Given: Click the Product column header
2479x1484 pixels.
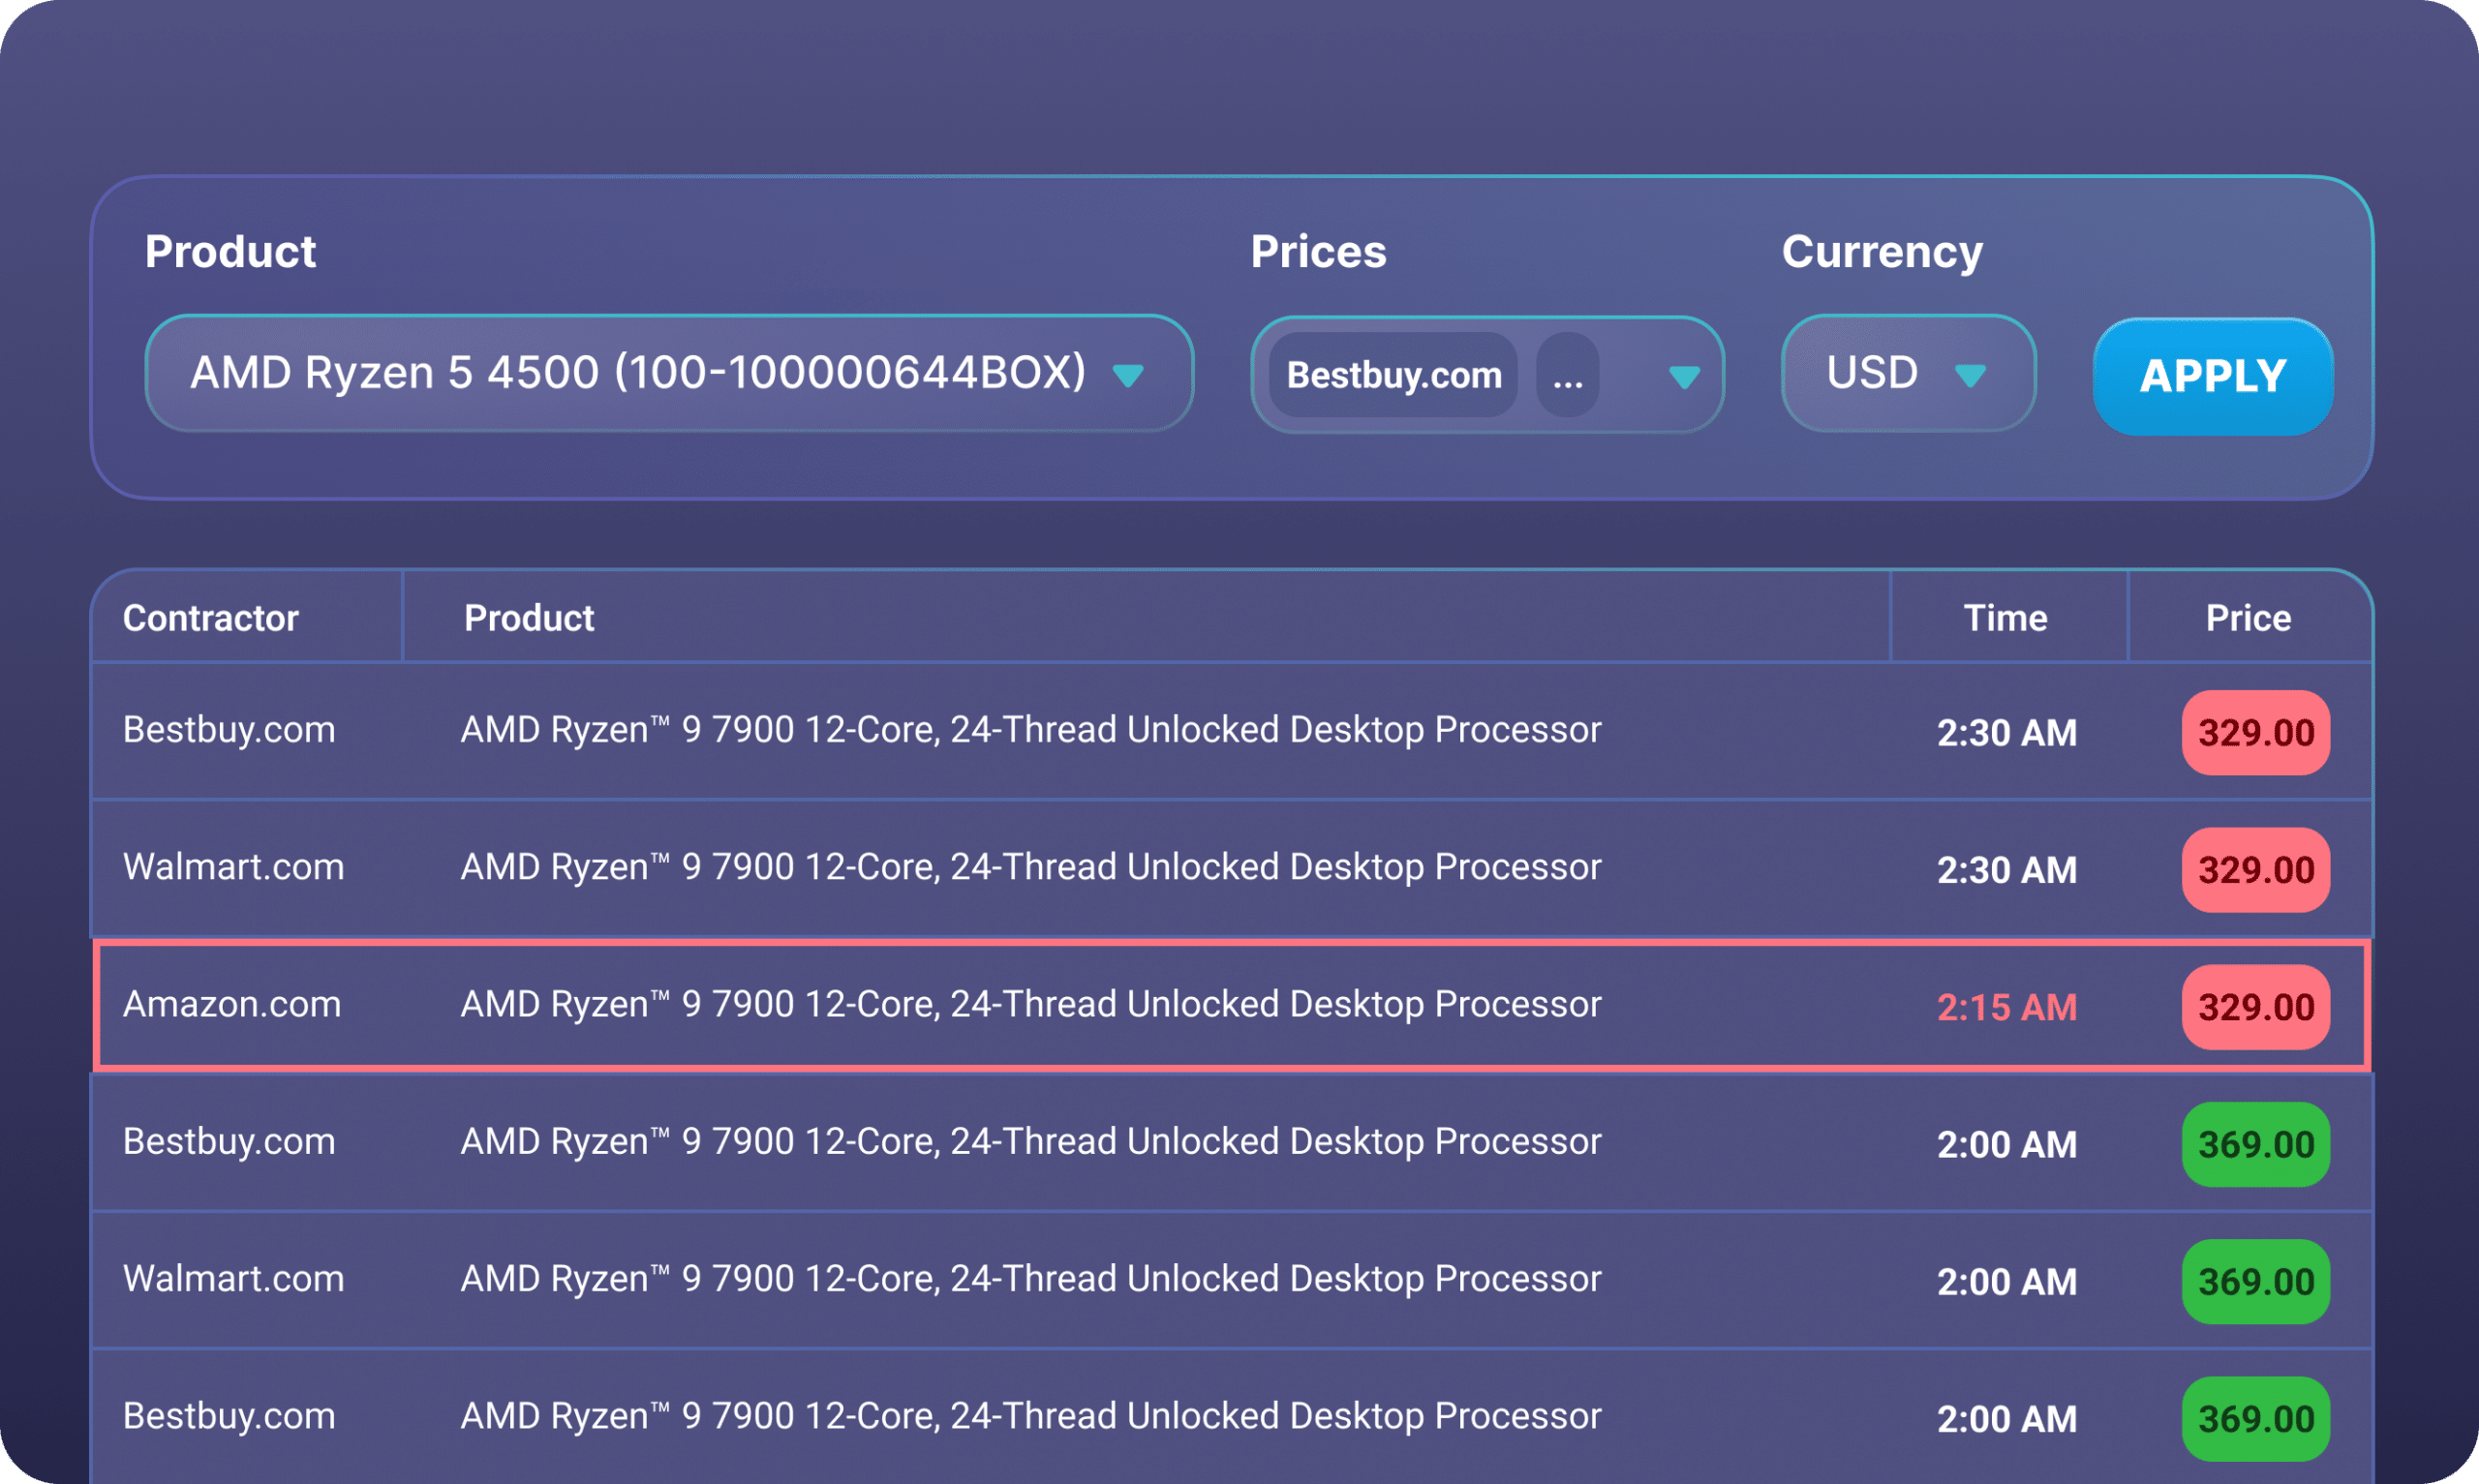Looking at the screenshot, I should [529, 618].
